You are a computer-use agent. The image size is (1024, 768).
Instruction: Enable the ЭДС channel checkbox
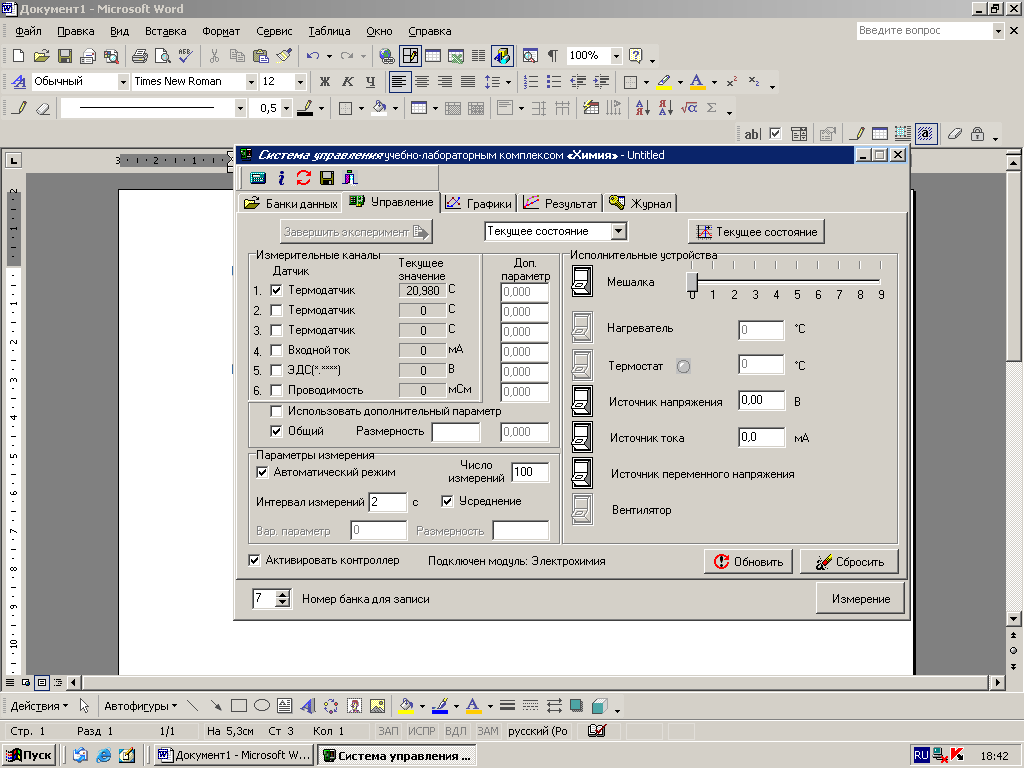pyautogui.click(x=276, y=370)
